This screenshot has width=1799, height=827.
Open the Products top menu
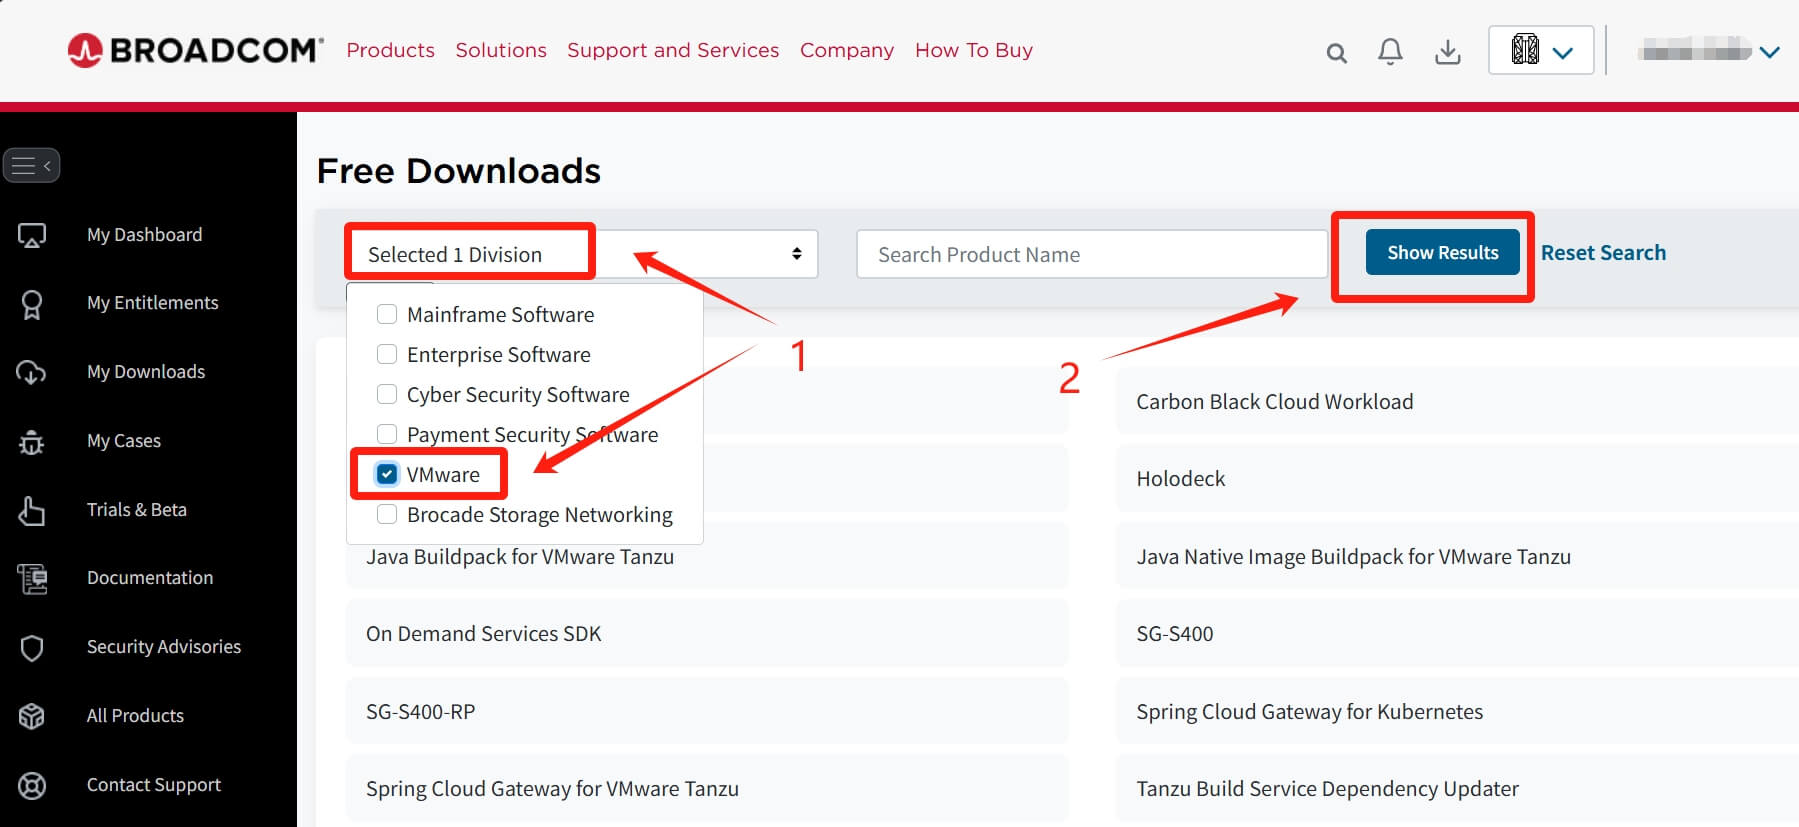coord(390,50)
